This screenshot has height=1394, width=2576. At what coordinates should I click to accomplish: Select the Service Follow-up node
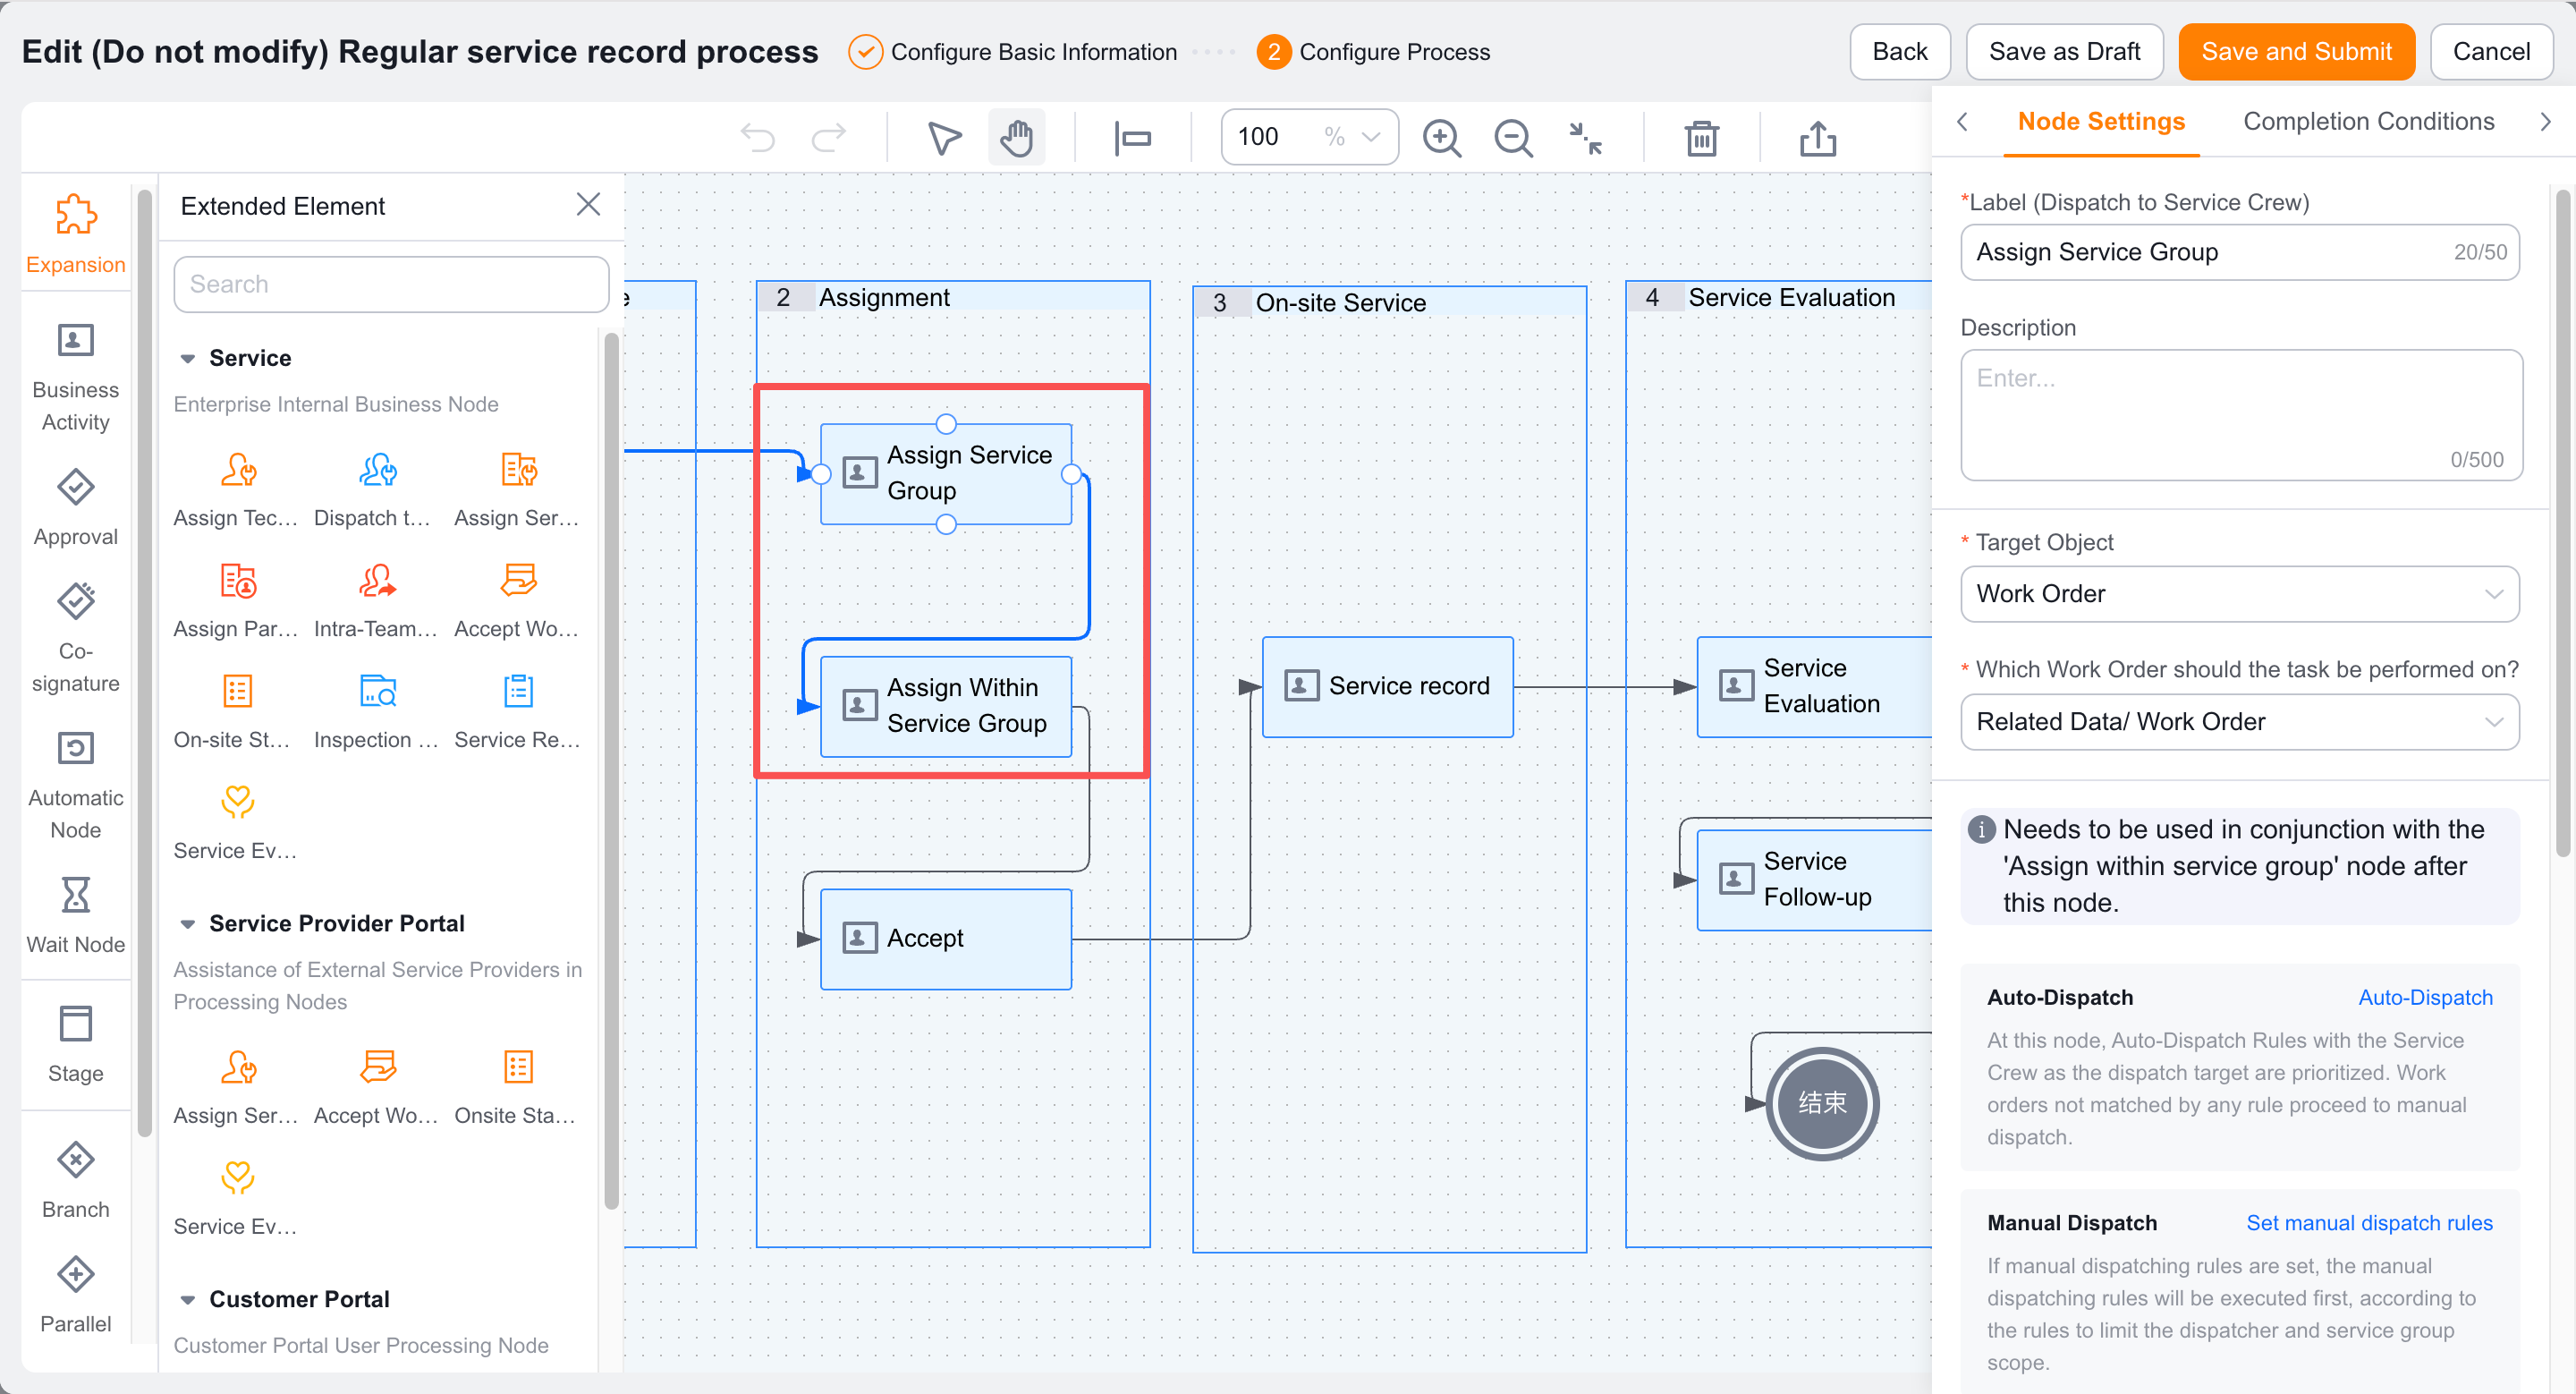[1814, 880]
